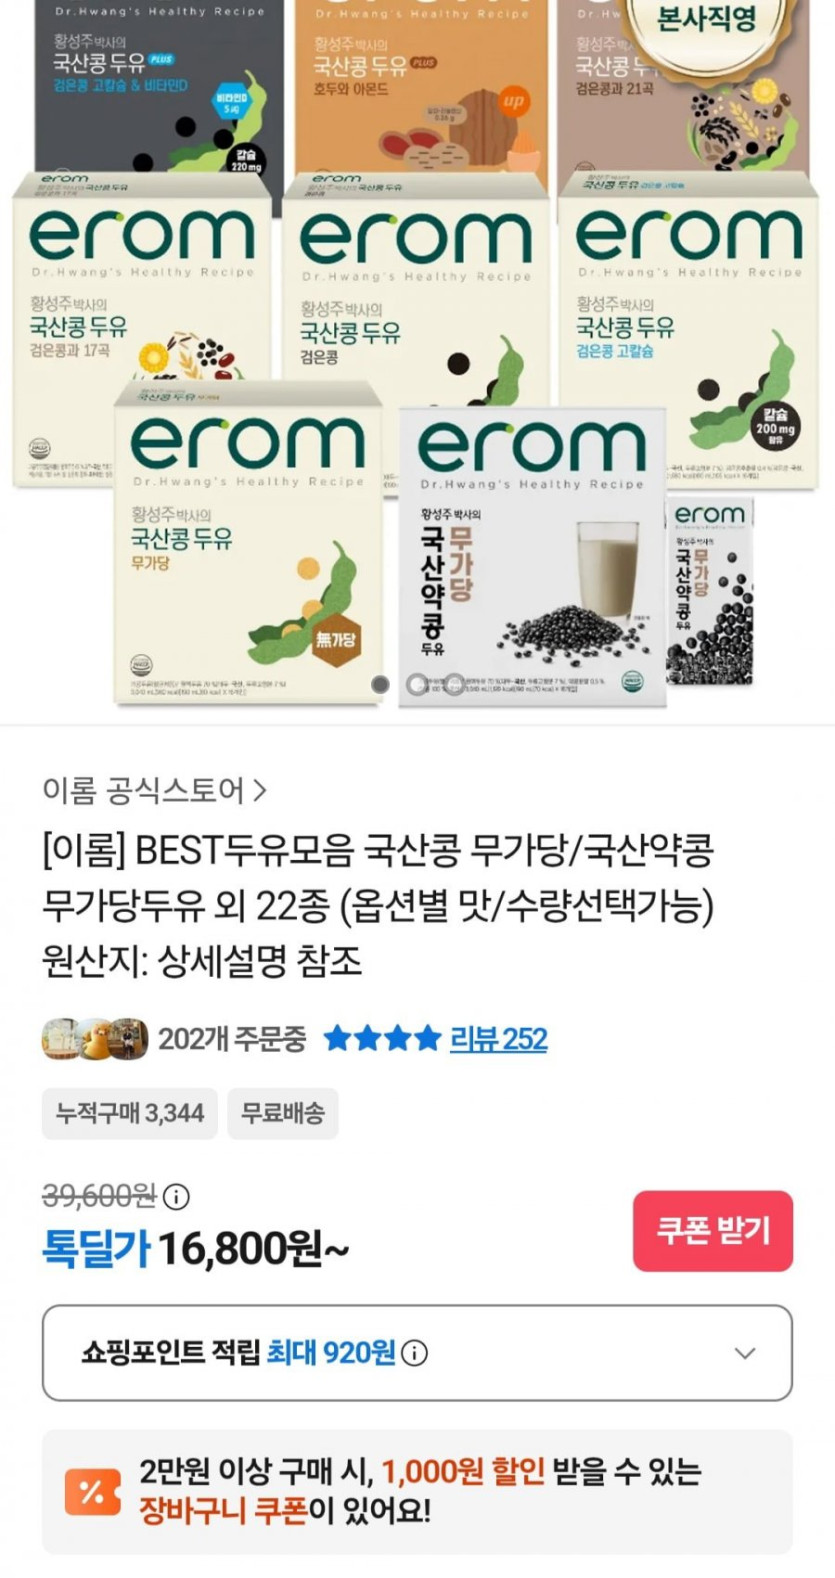Click the 톡딜가 16,800원 price text
The height and width of the screenshot is (1578, 835).
[x=196, y=1249]
